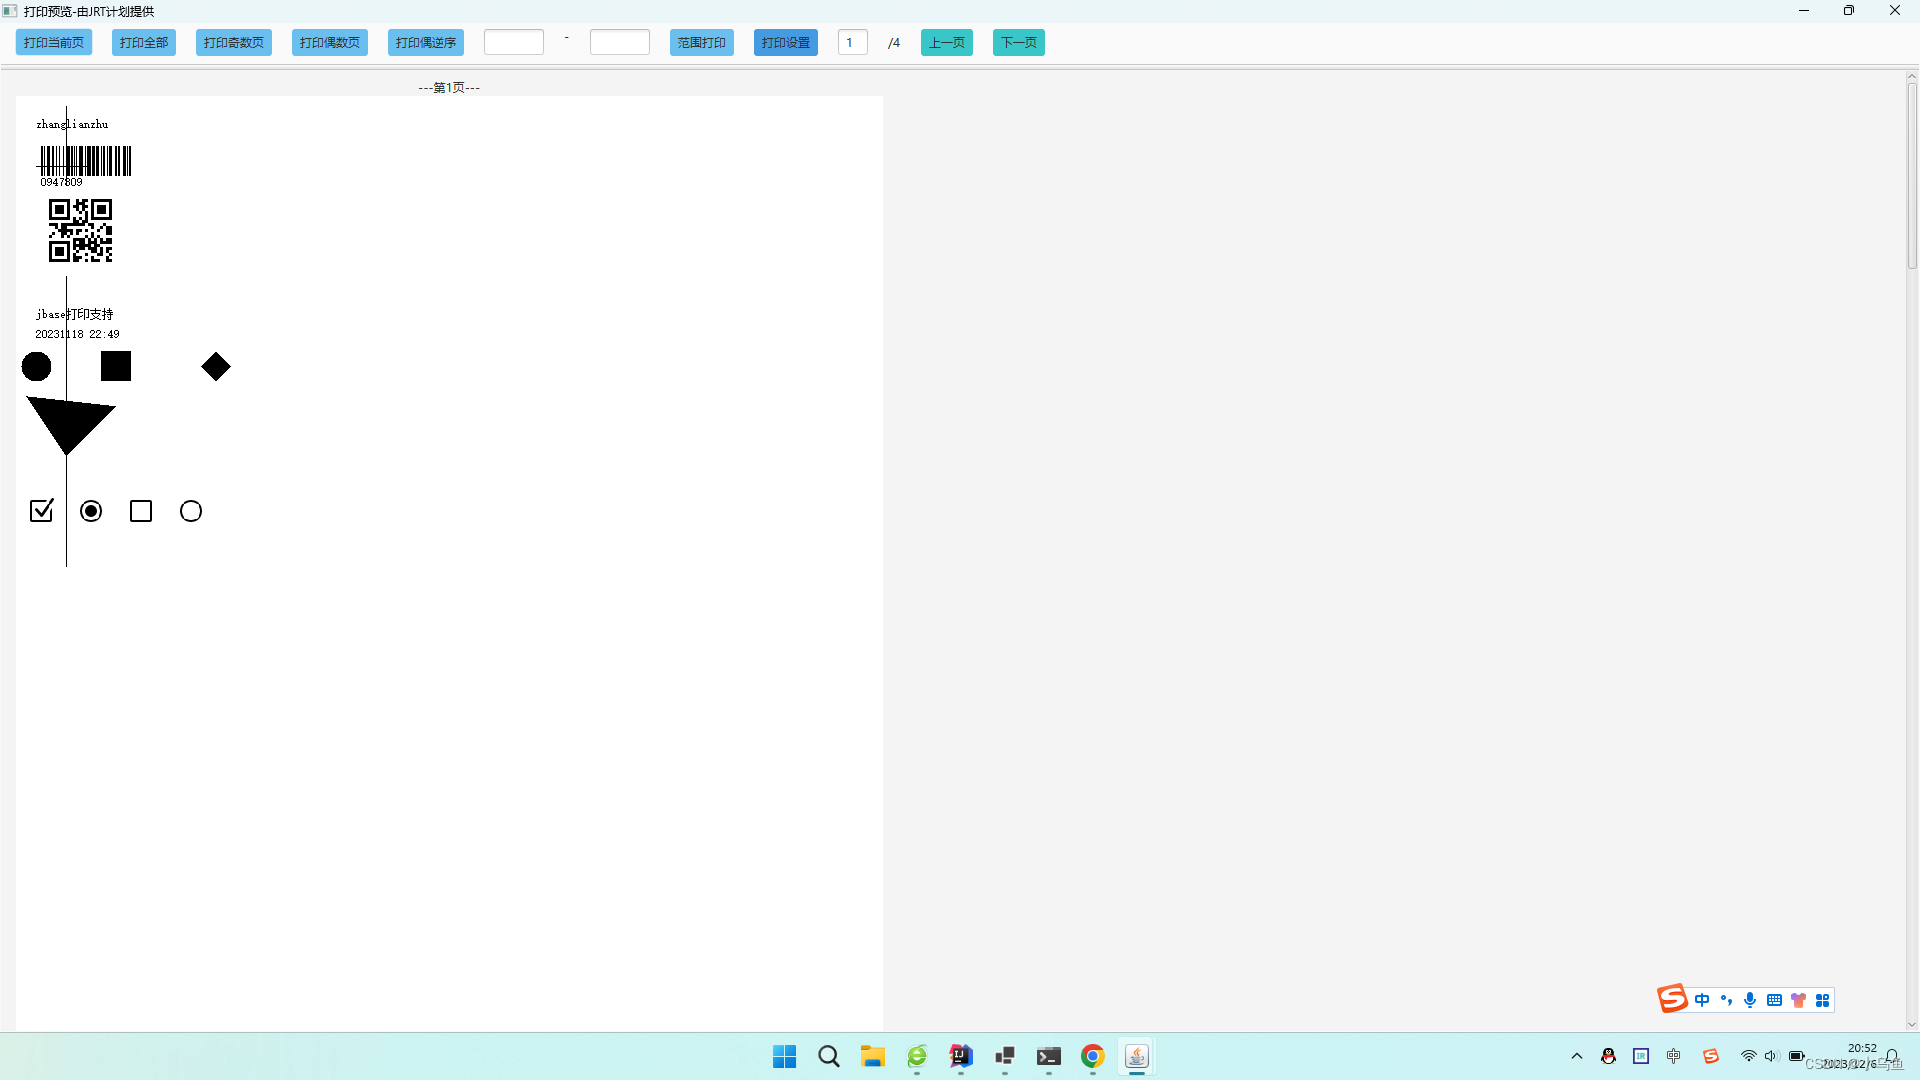1920x1080 pixels.
Task: Open Wi-Fi network tray icon
Action: click(1749, 1056)
